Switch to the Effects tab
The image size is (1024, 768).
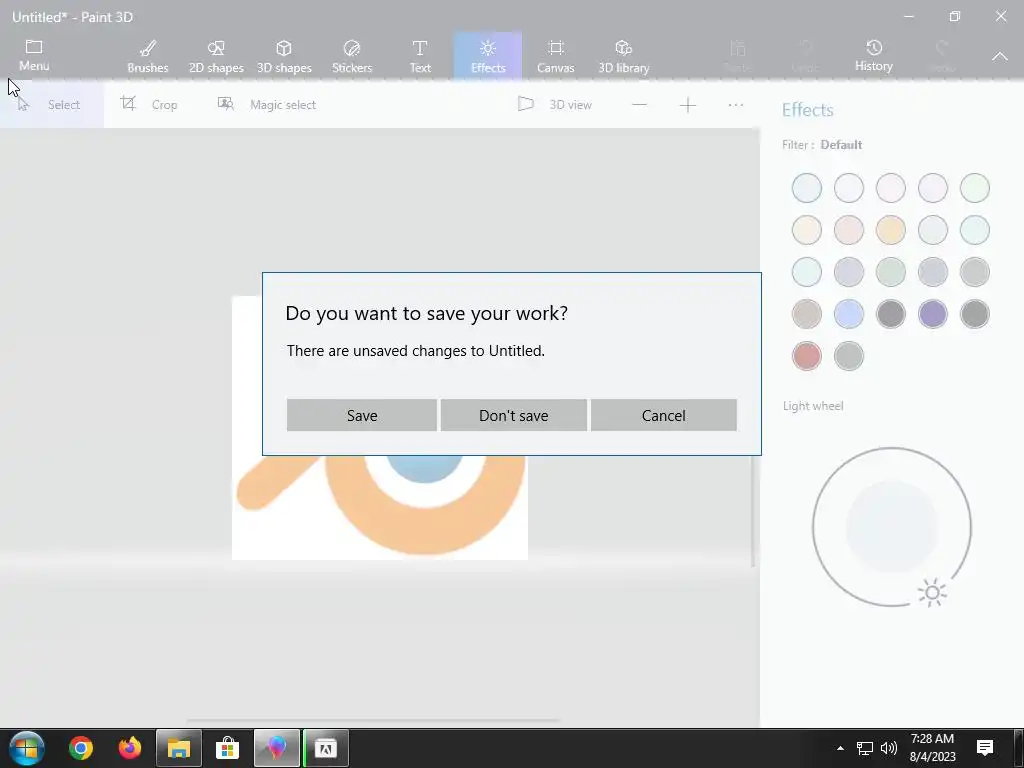488,56
